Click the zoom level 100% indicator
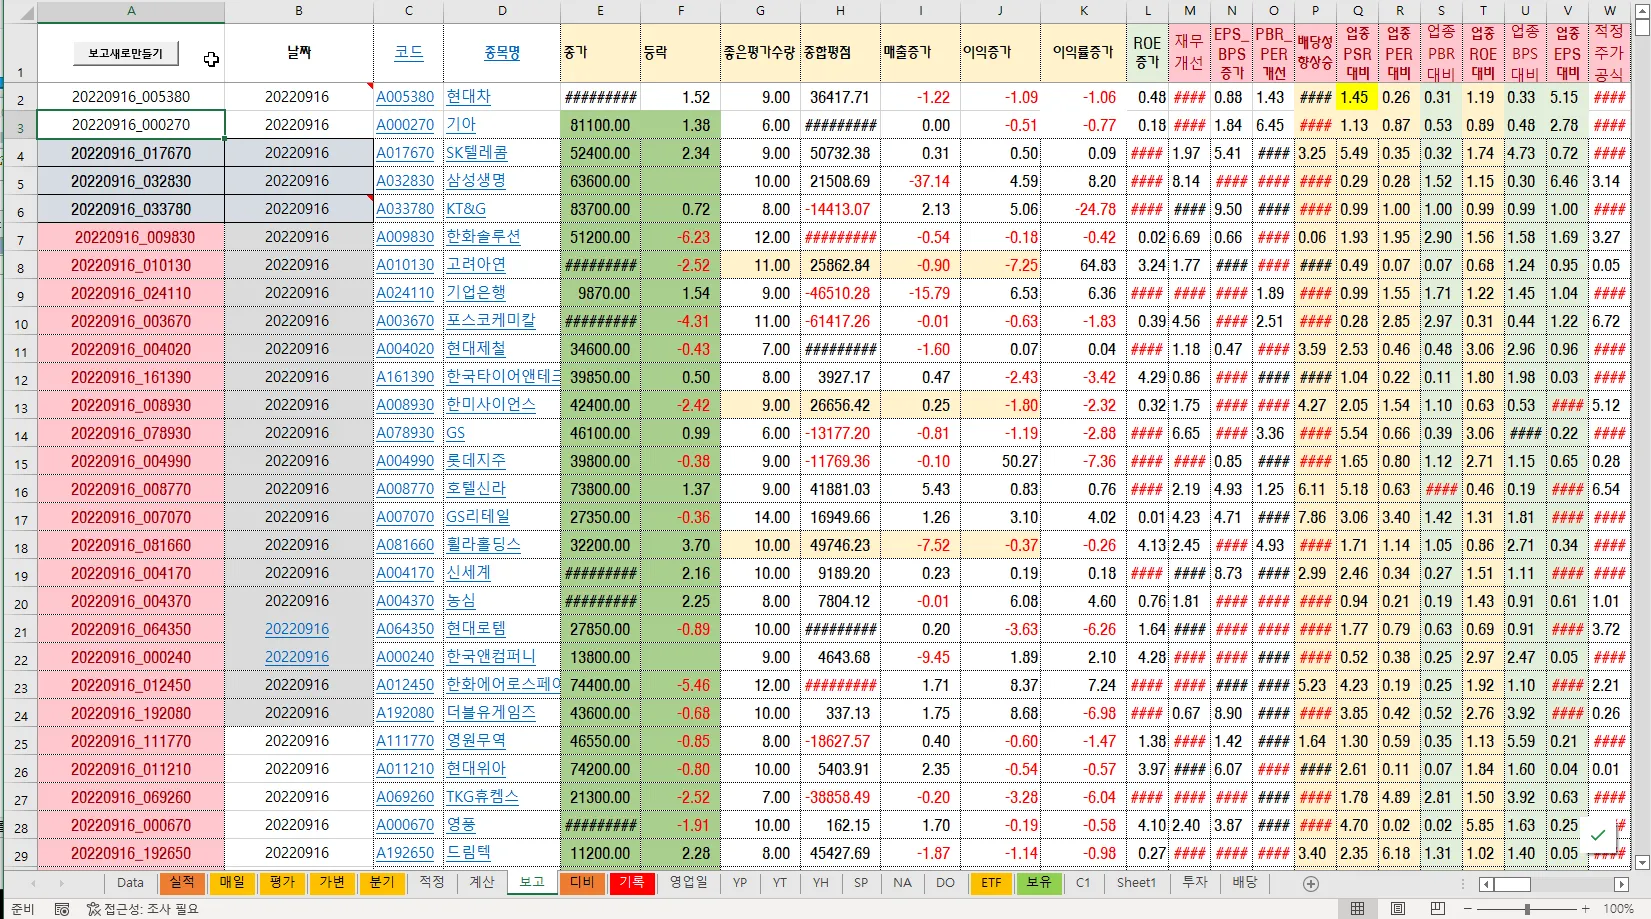1651x919 pixels. 1618,909
